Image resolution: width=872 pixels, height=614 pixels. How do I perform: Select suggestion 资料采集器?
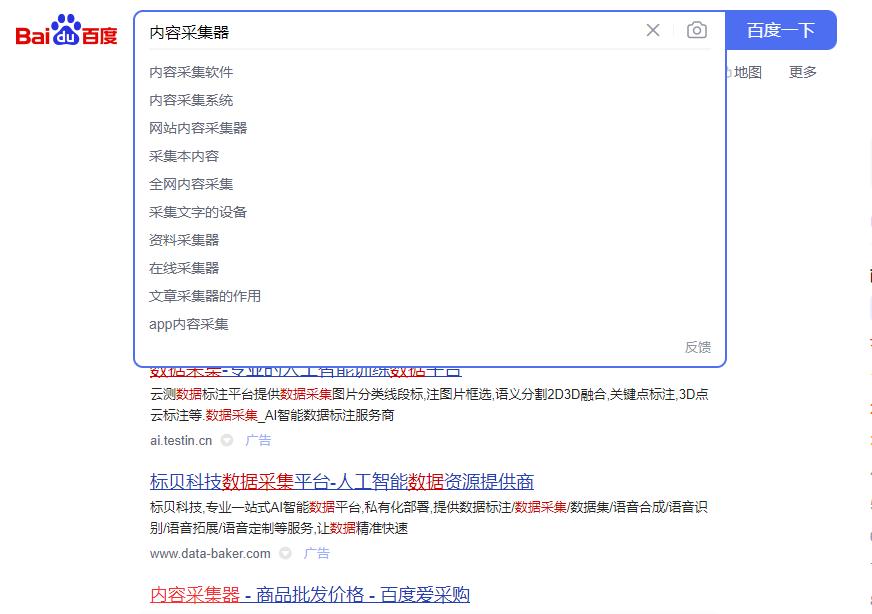184,240
